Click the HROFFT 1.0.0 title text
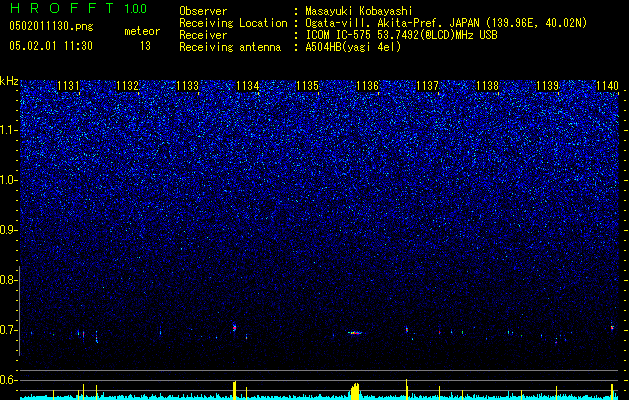The image size is (629, 400). [x=79, y=8]
